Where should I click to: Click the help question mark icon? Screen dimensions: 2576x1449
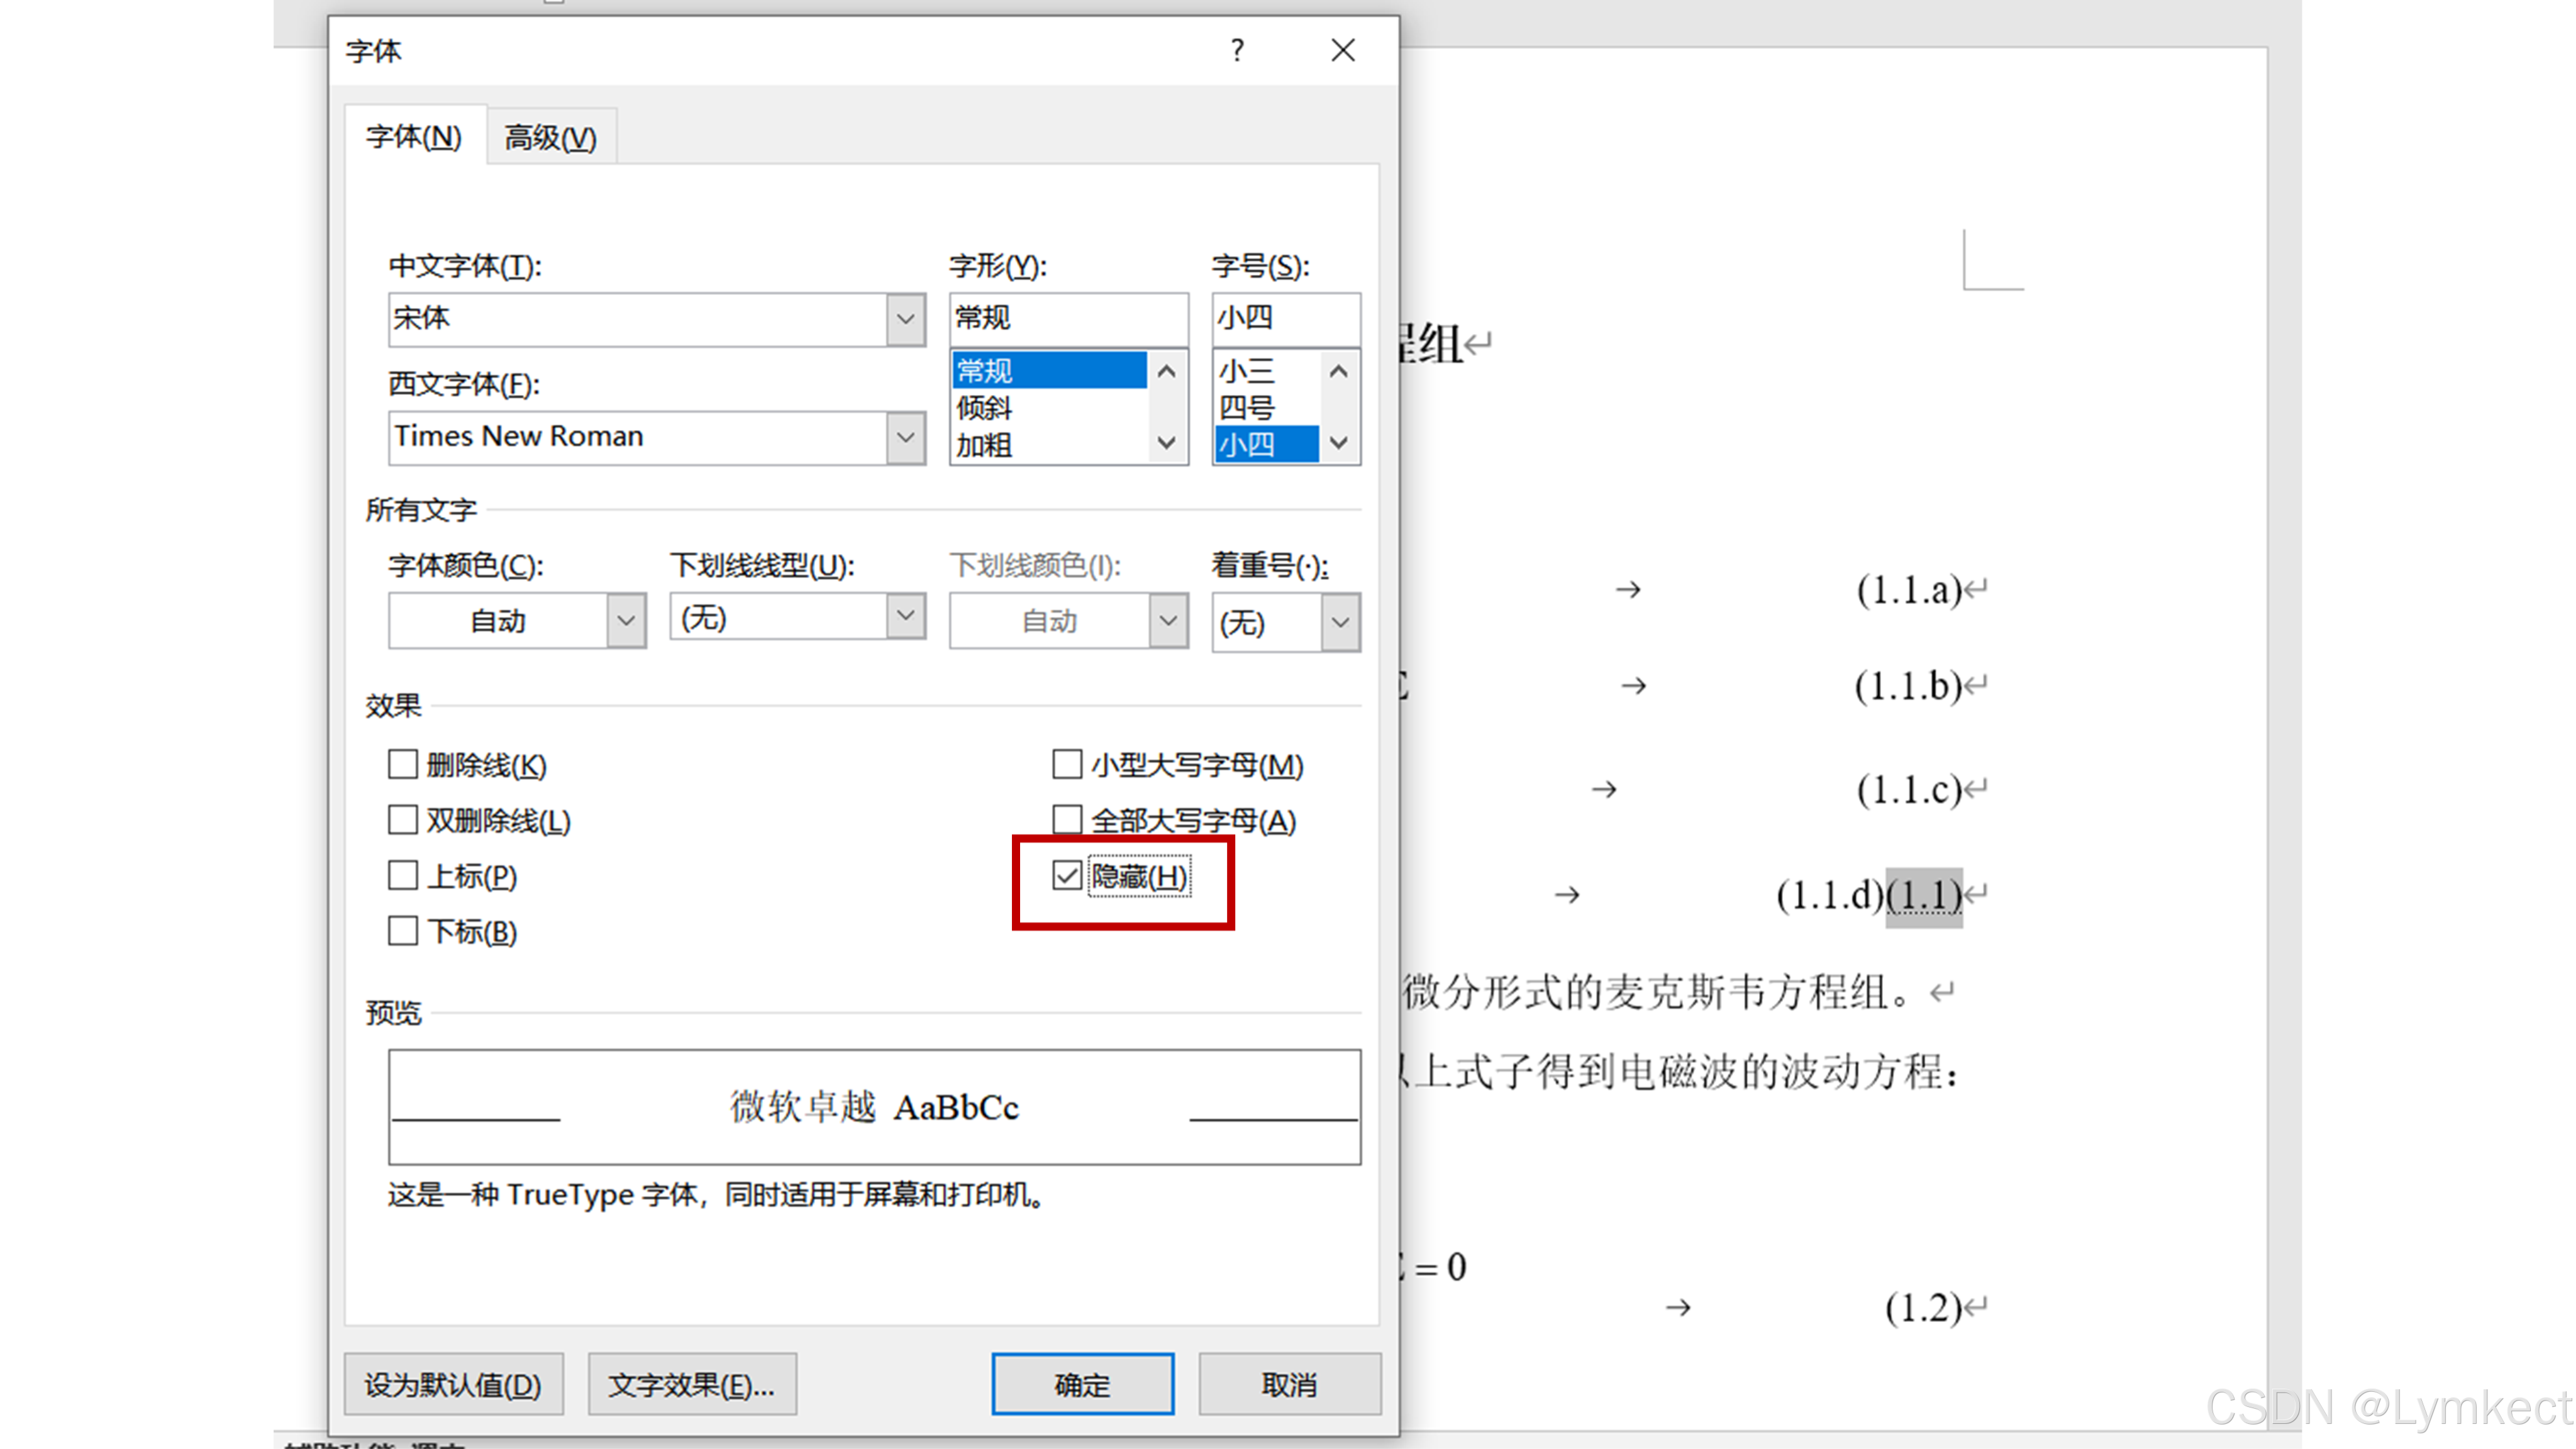[x=1237, y=50]
